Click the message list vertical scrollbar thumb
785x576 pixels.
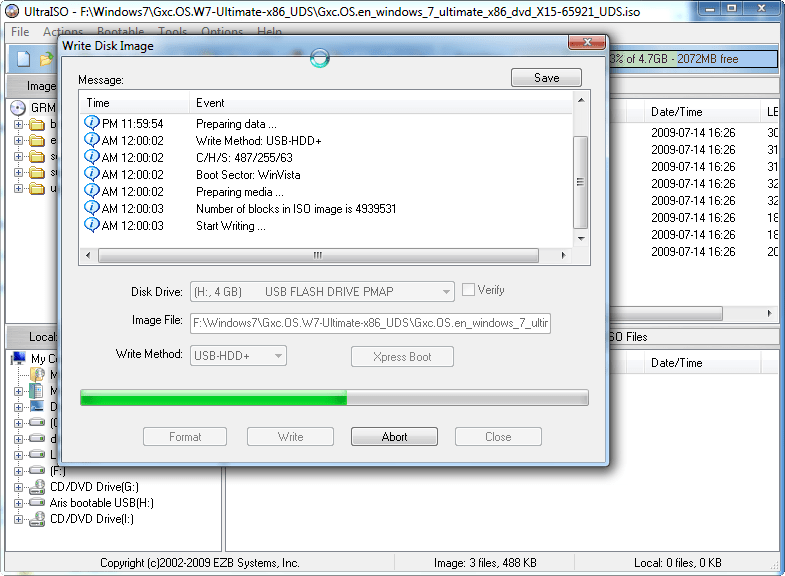[x=580, y=182]
